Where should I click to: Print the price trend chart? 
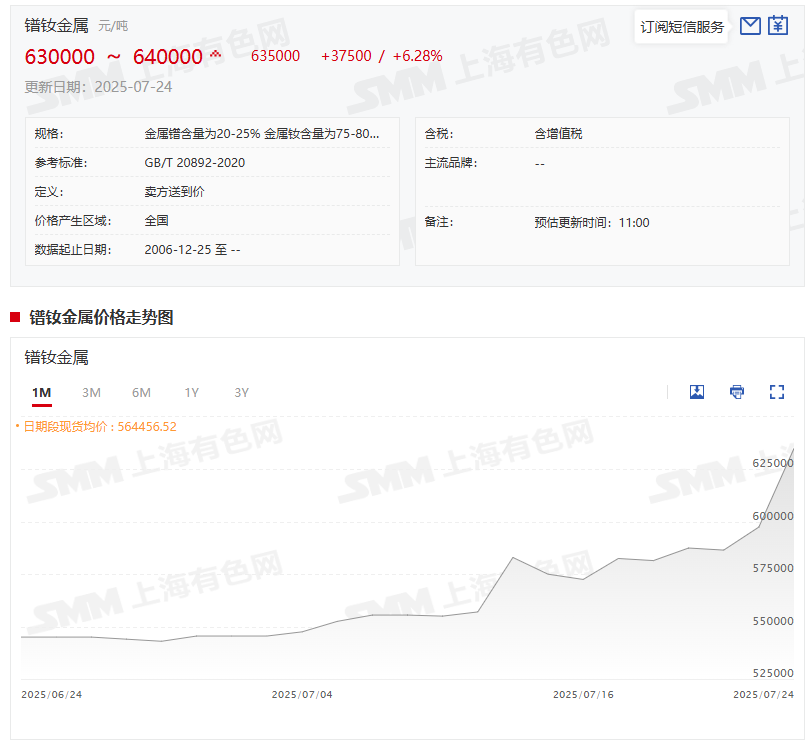click(x=737, y=392)
